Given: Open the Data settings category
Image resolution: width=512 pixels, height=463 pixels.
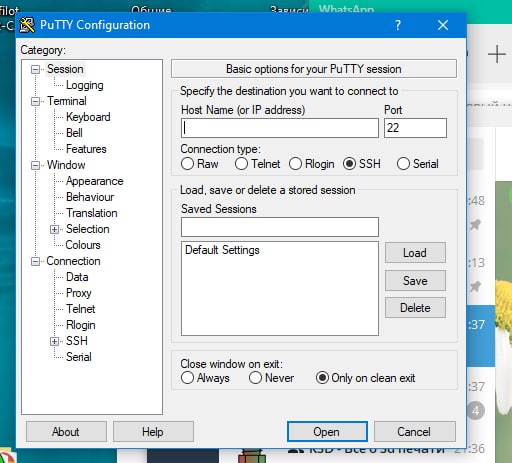Looking at the screenshot, I should coord(77,277).
